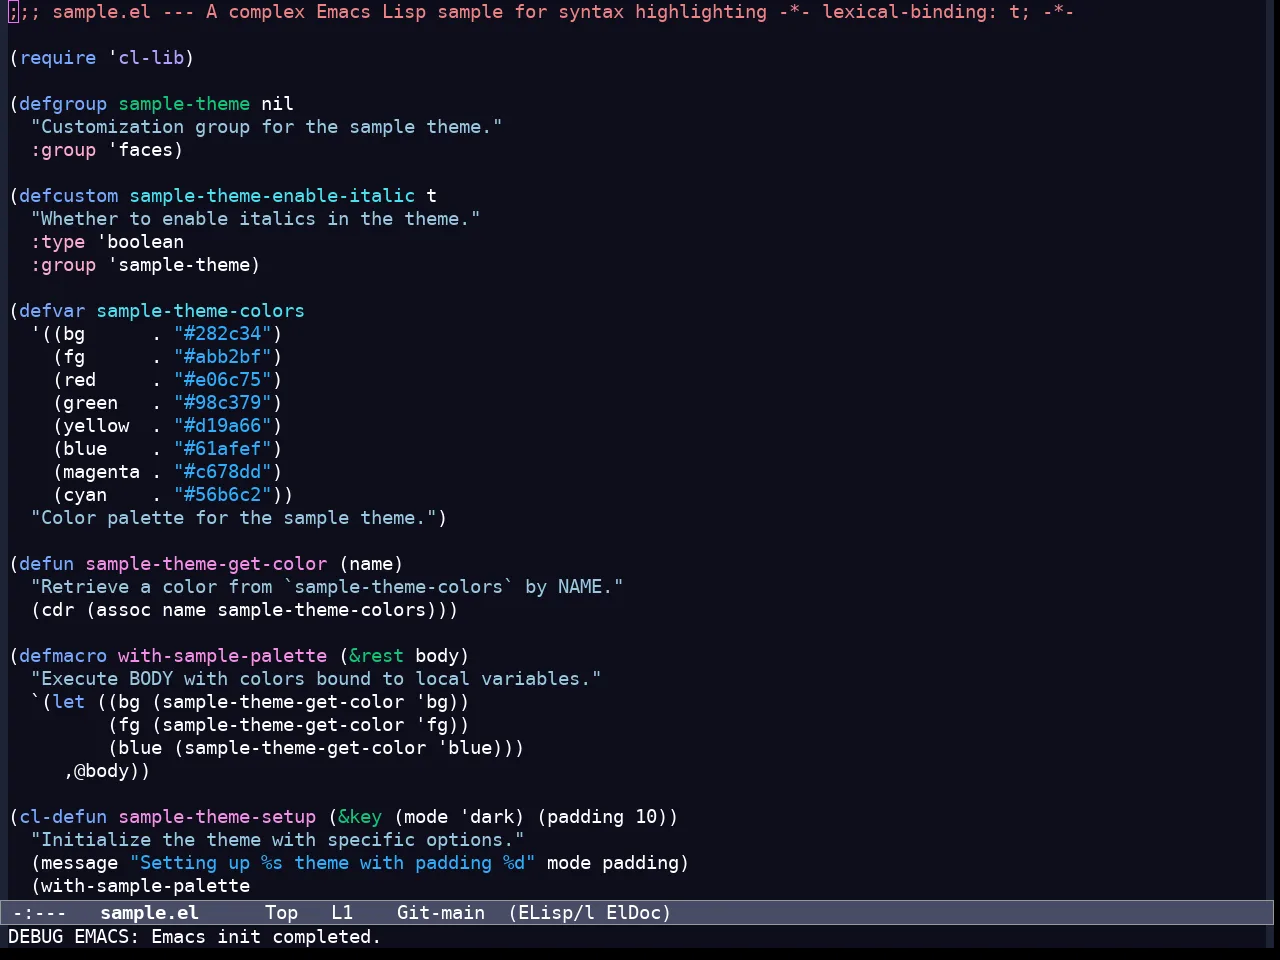The height and width of the screenshot is (960, 1280).
Task: Click the "#61afef" blue color string
Action: pos(223,448)
